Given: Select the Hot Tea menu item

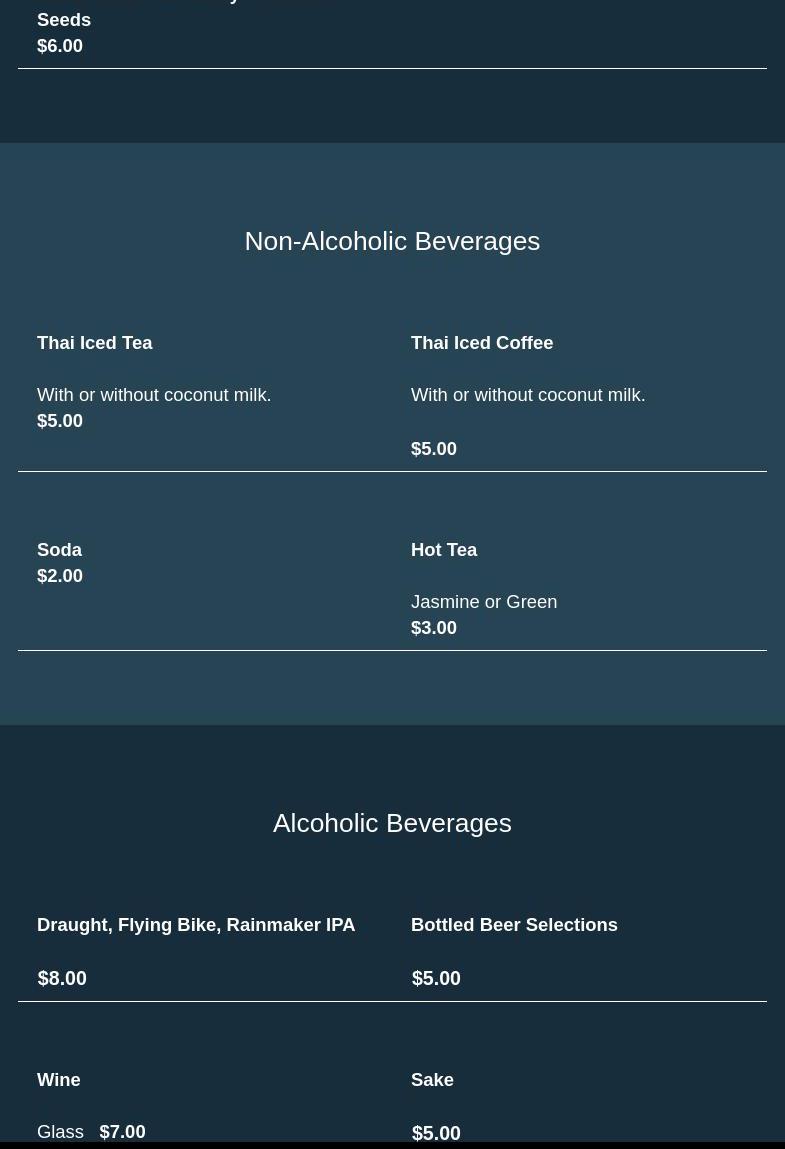Looking at the screenshot, I should (444, 550).
